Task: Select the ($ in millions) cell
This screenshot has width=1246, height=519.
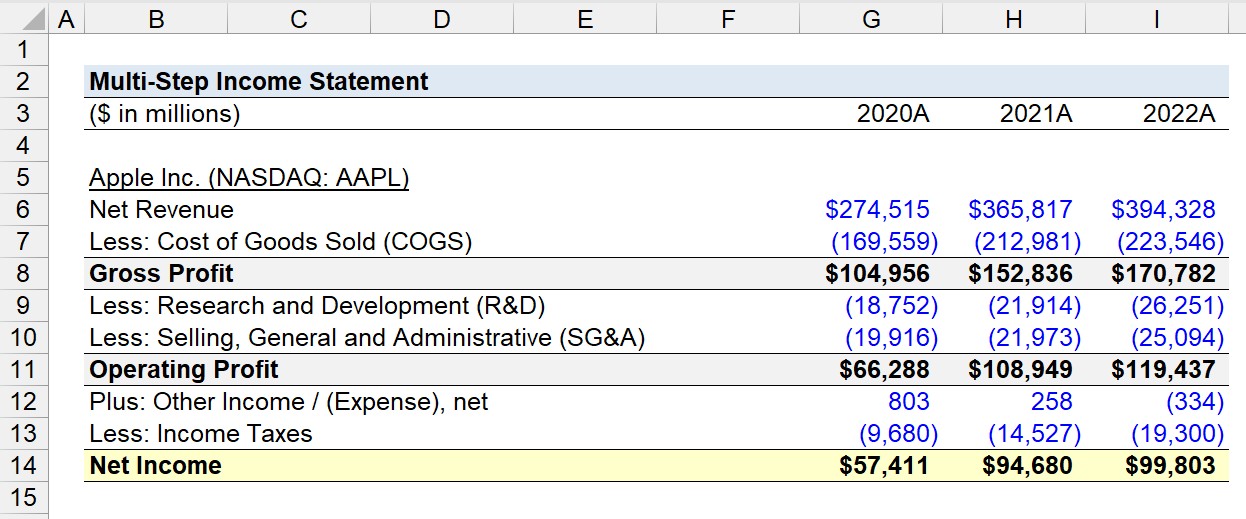Action: (165, 113)
